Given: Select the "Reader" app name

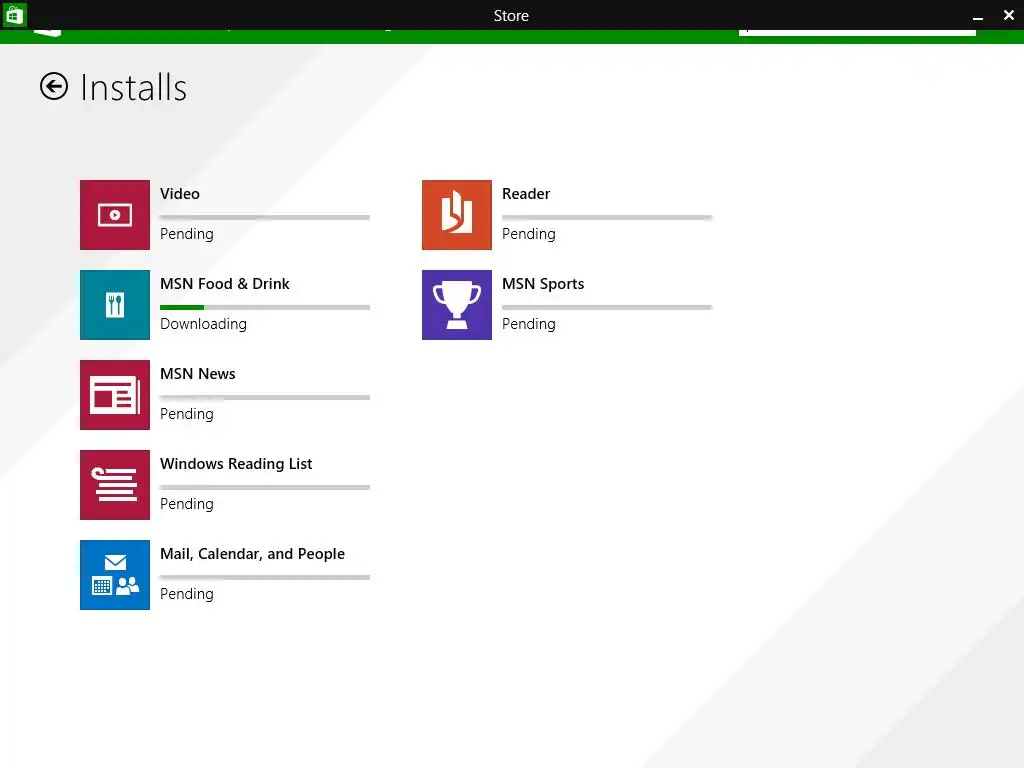Looking at the screenshot, I should [526, 194].
